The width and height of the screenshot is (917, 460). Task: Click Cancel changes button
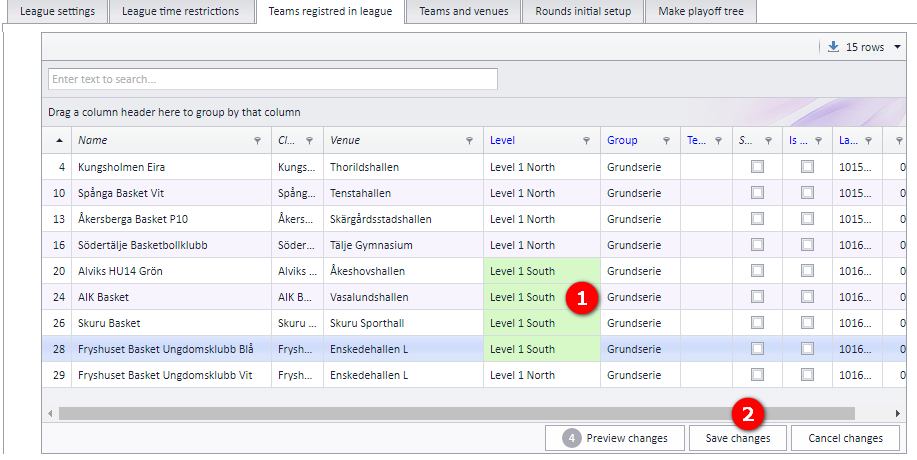click(845, 438)
